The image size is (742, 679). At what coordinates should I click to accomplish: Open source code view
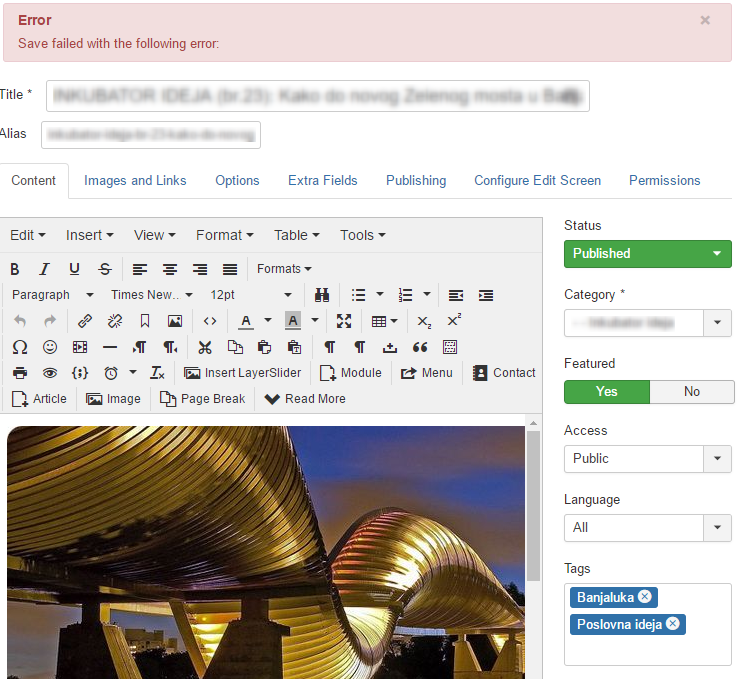(x=210, y=321)
